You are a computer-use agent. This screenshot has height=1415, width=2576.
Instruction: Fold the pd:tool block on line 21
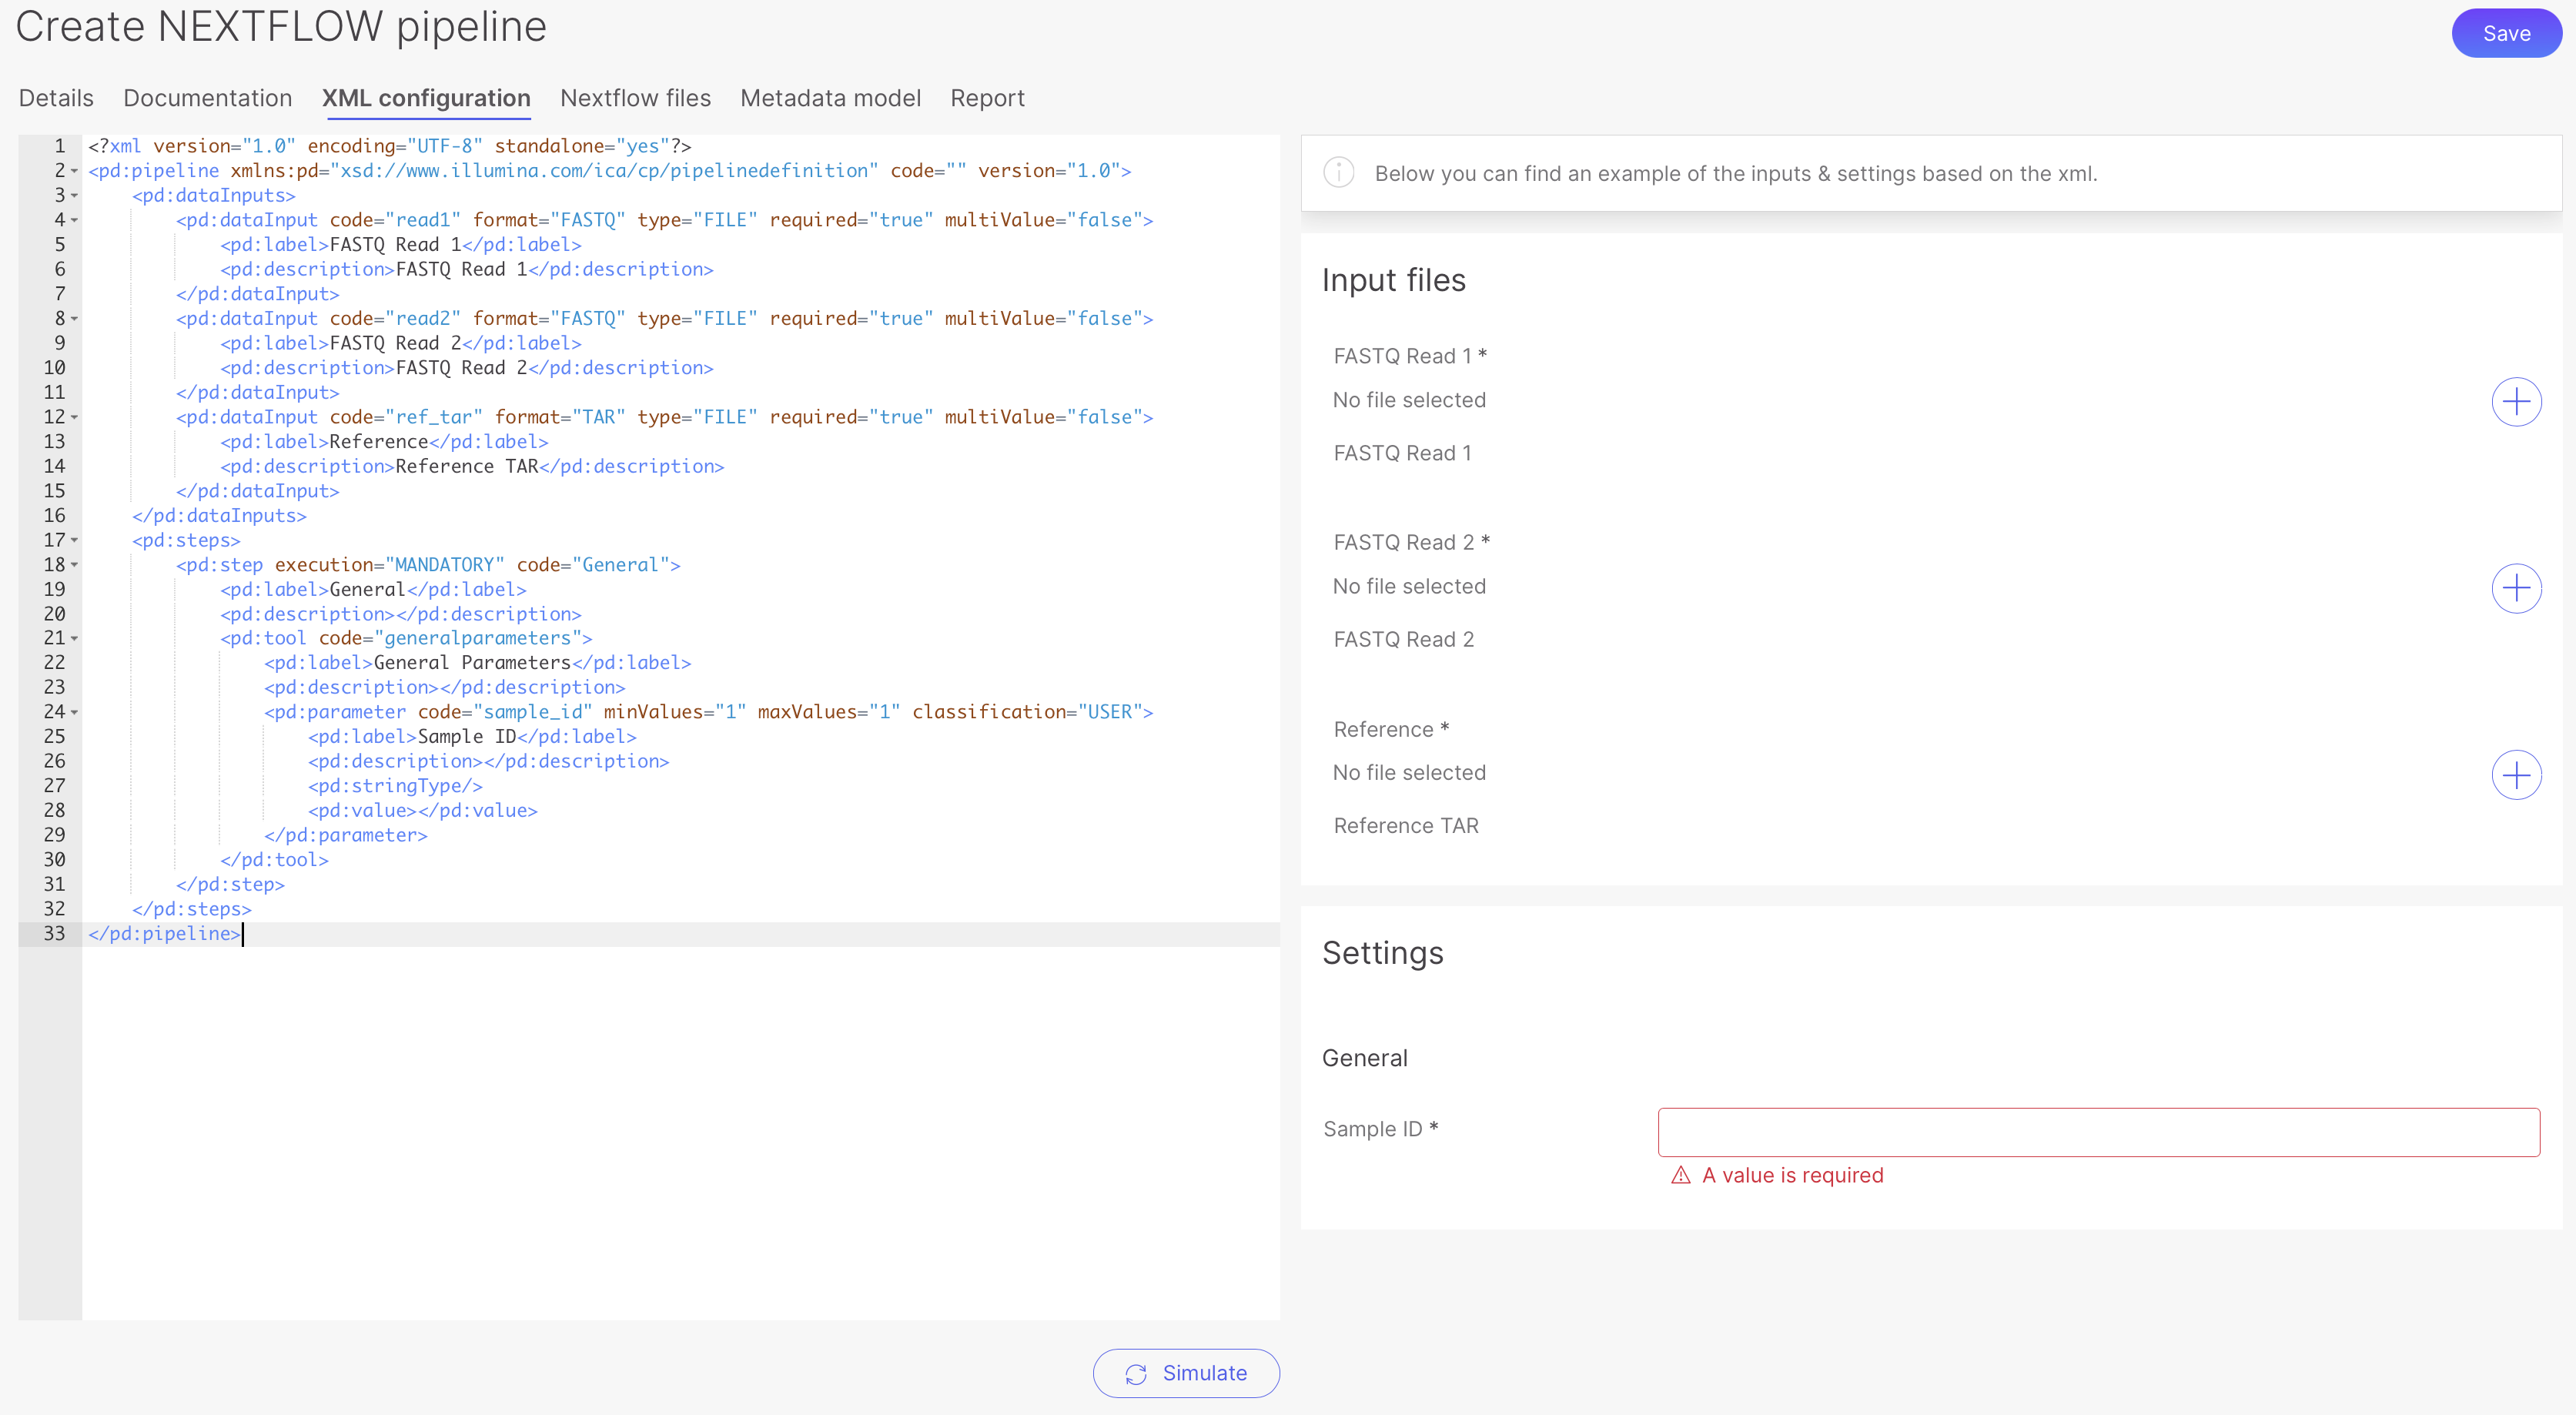(x=75, y=638)
